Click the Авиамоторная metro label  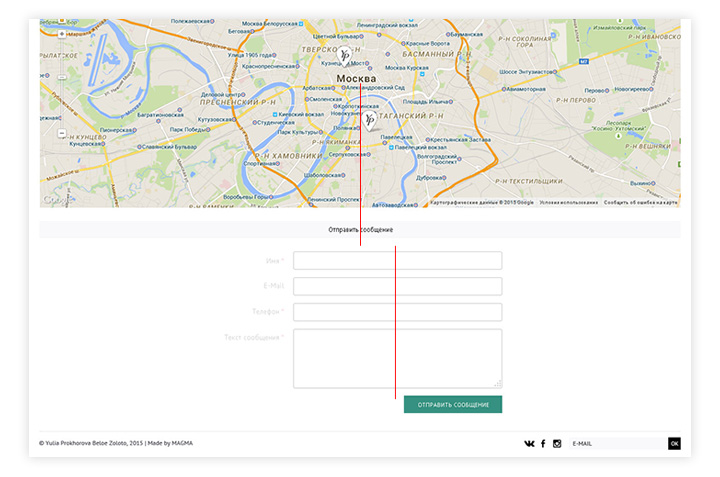click(526, 89)
